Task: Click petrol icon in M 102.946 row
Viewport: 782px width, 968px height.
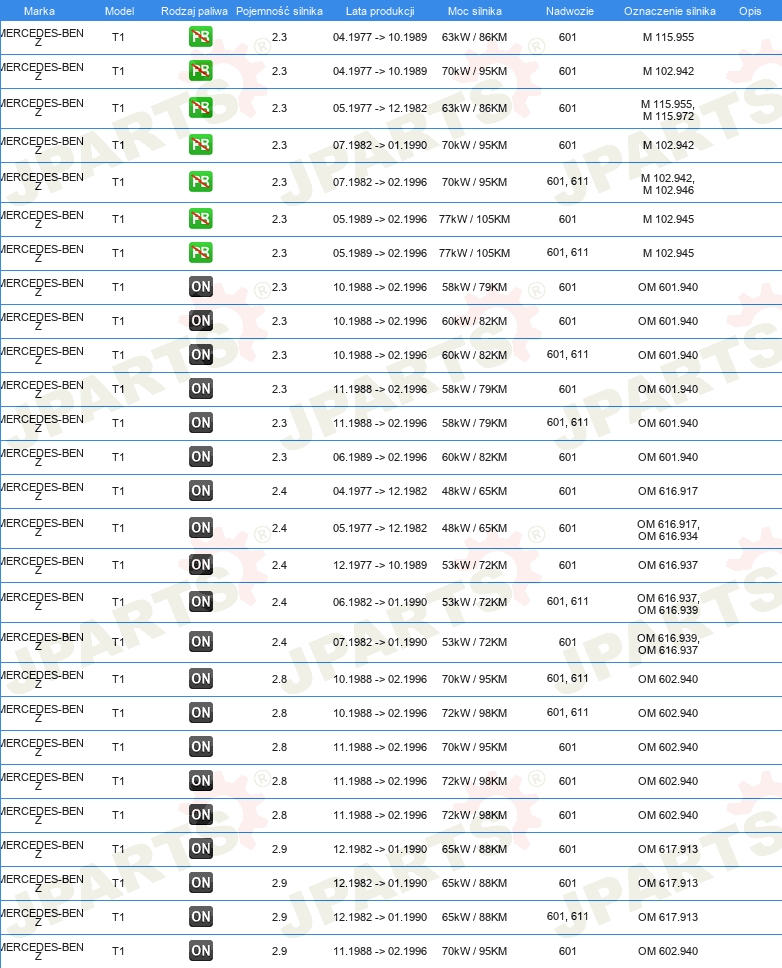Action: pyautogui.click(x=201, y=182)
